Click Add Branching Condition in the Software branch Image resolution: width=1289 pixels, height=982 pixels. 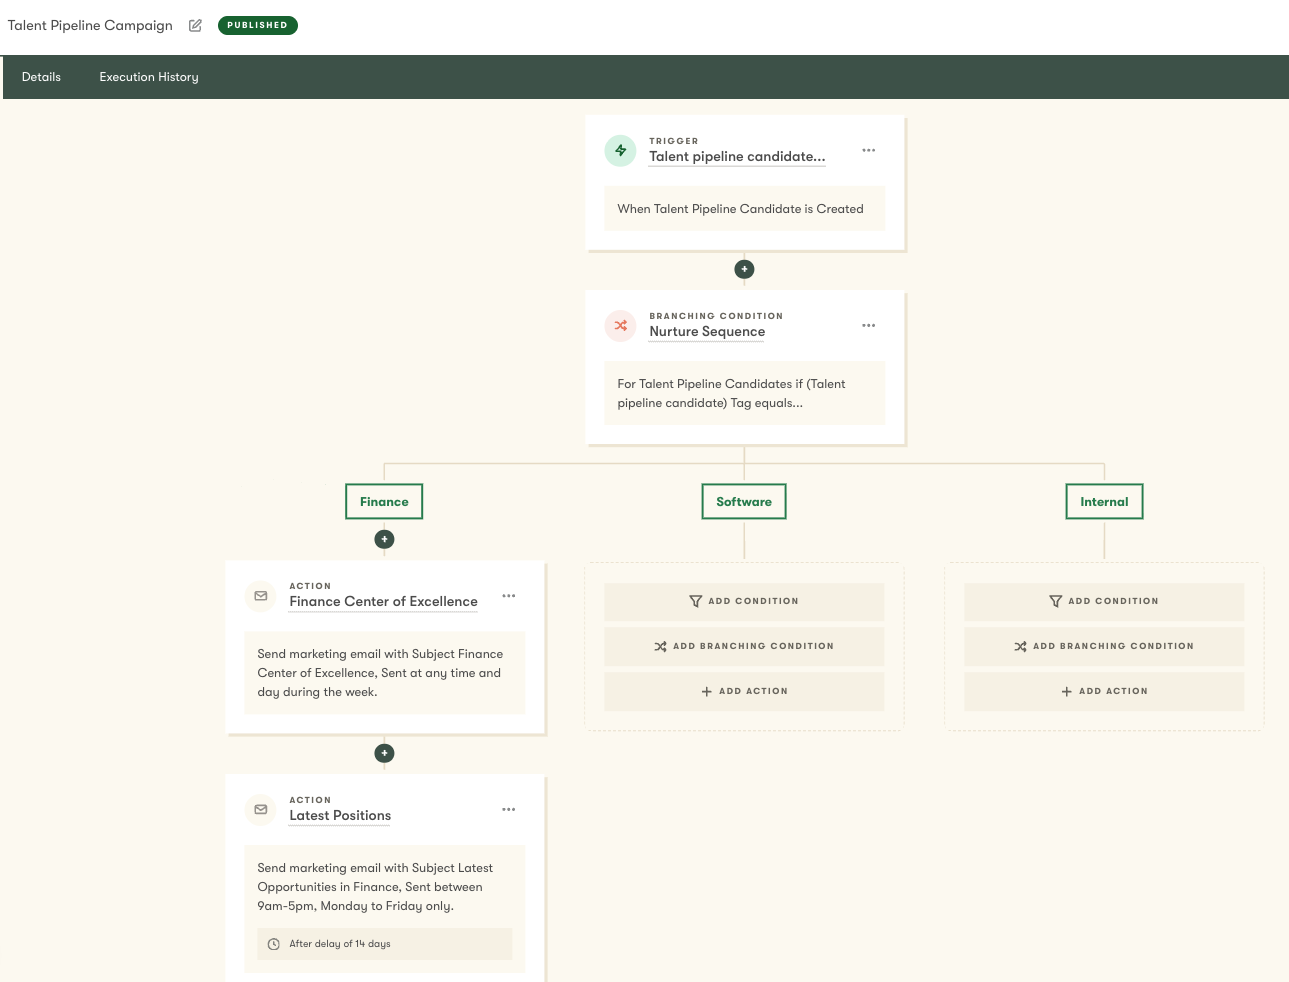coord(744,646)
